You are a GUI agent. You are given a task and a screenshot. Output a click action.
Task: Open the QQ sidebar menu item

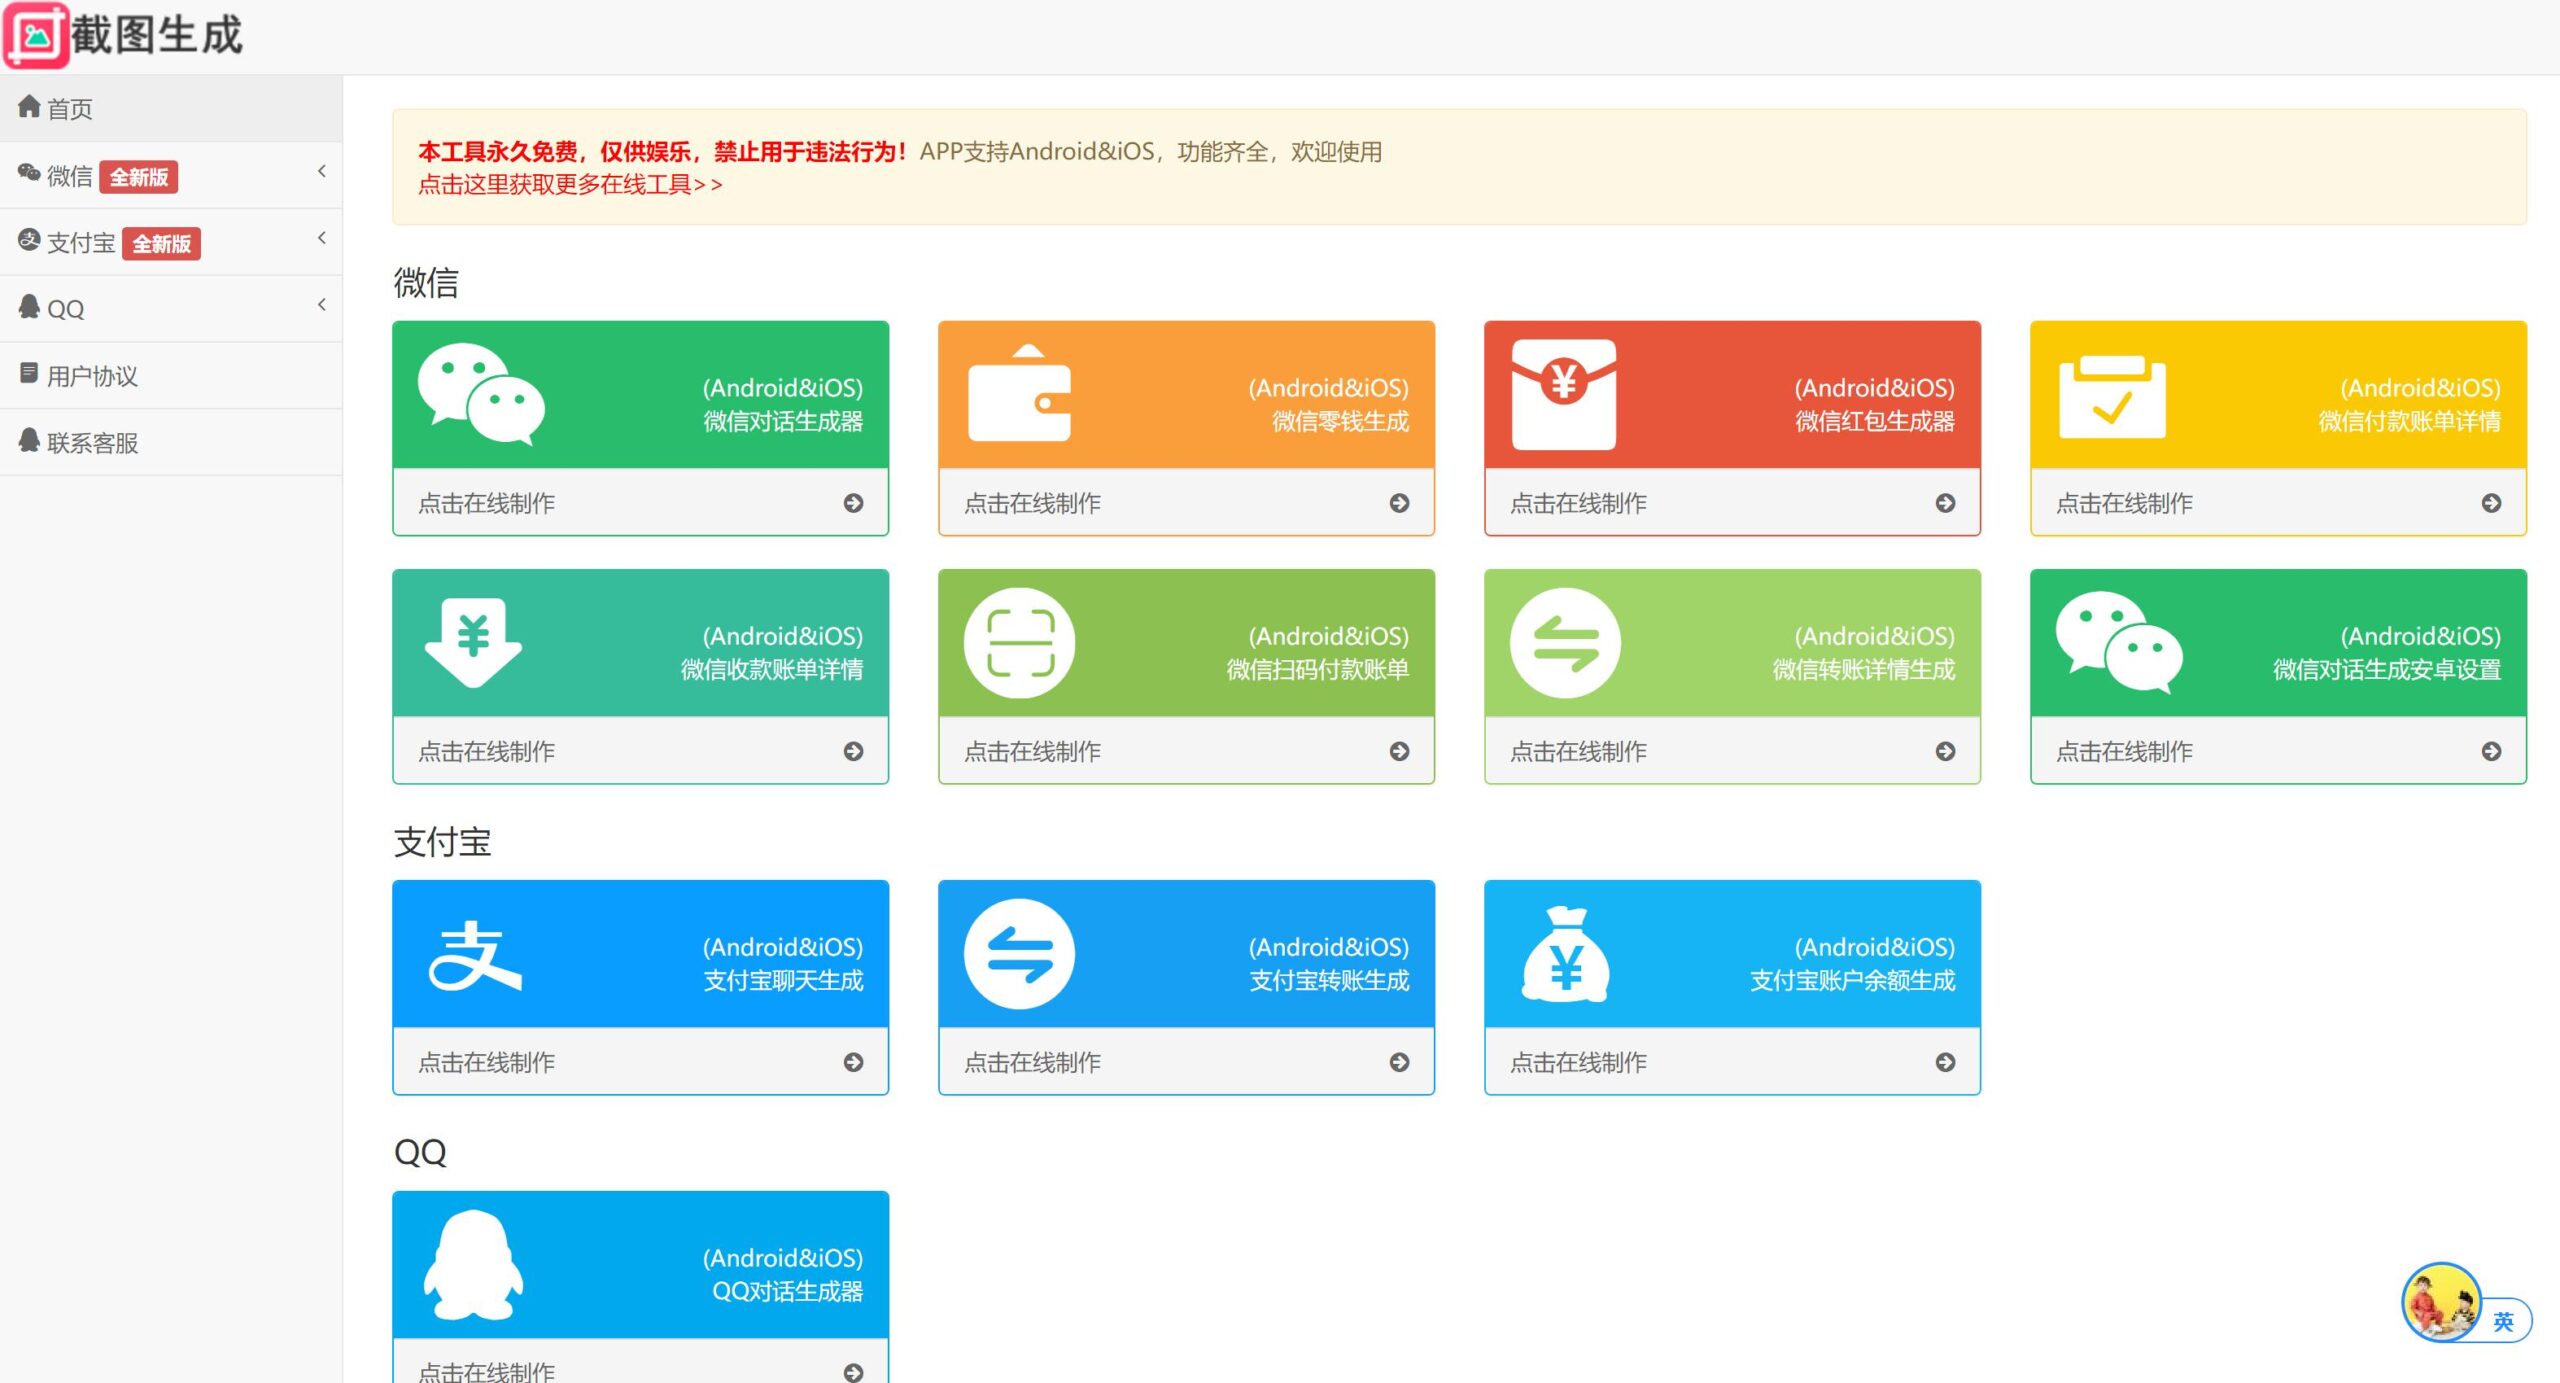pyautogui.click(x=171, y=309)
